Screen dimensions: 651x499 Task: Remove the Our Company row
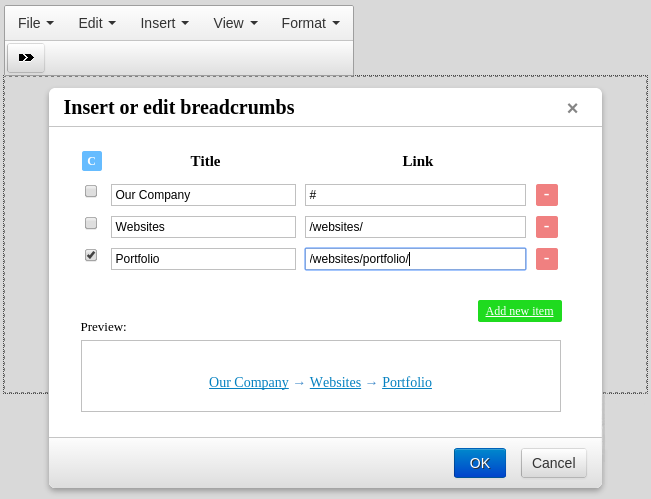point(546,195)
